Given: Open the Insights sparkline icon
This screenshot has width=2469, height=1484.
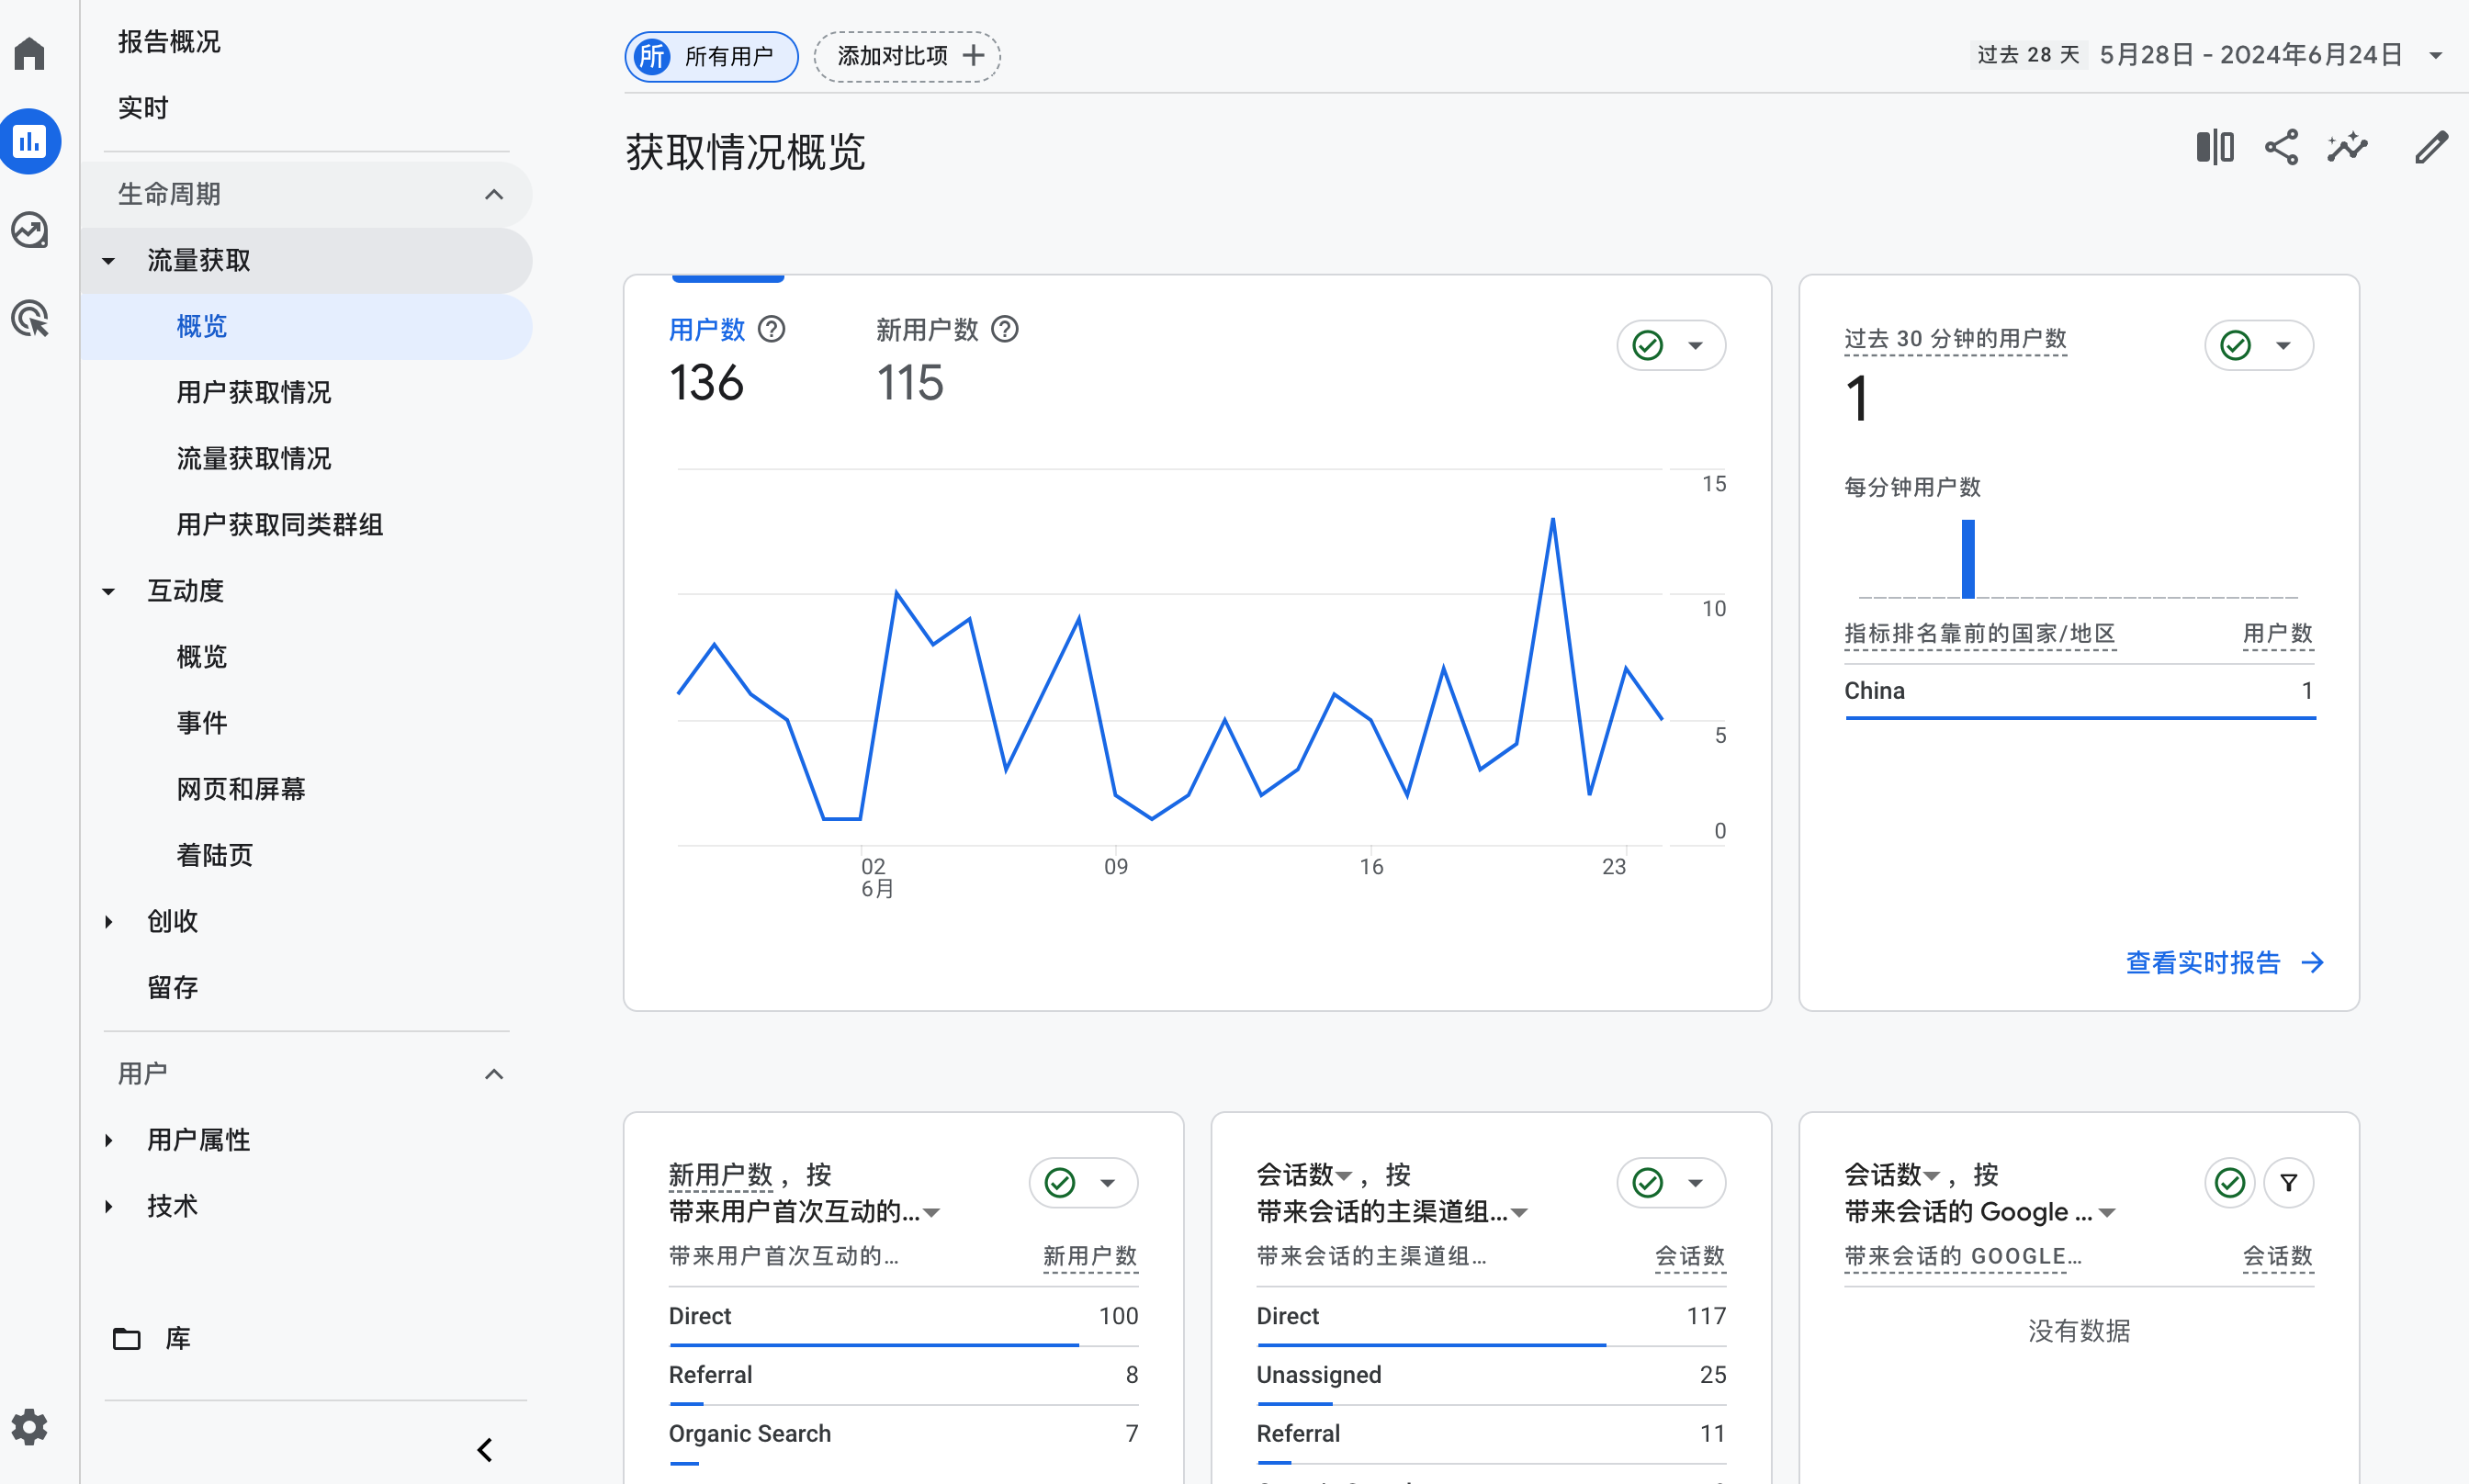Looking at the screenshot, I should click(2347, 148).
